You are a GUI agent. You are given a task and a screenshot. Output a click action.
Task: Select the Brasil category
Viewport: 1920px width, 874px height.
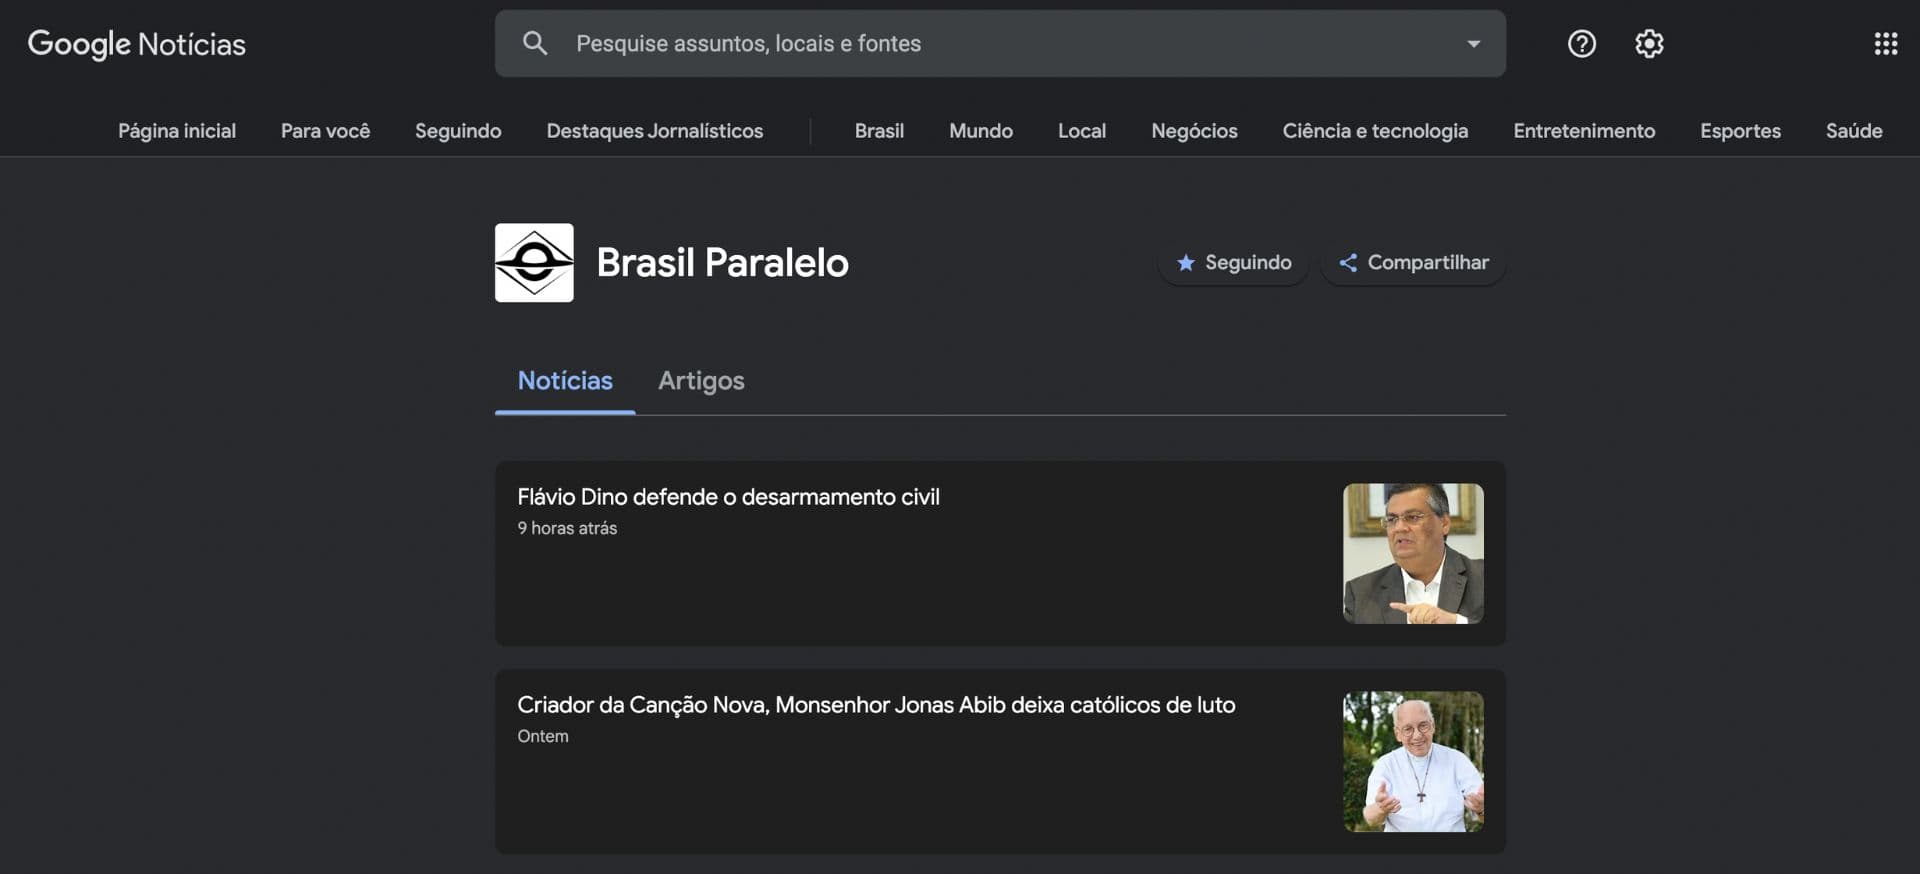click(x=879, y=131)
